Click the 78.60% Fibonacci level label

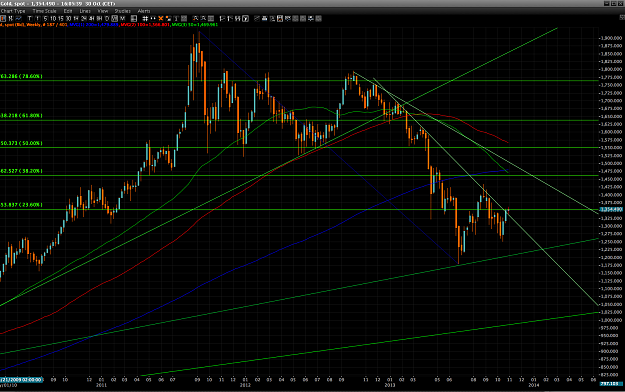point(21,76)
